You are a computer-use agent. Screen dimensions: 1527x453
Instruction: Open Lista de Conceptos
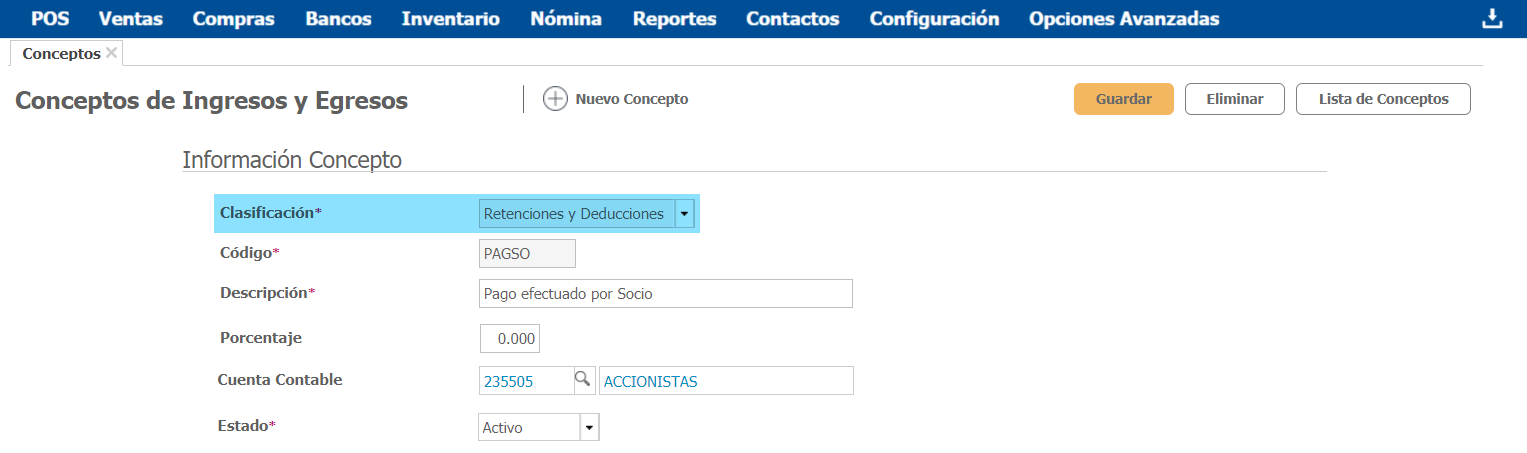(x=1382, y=99)
